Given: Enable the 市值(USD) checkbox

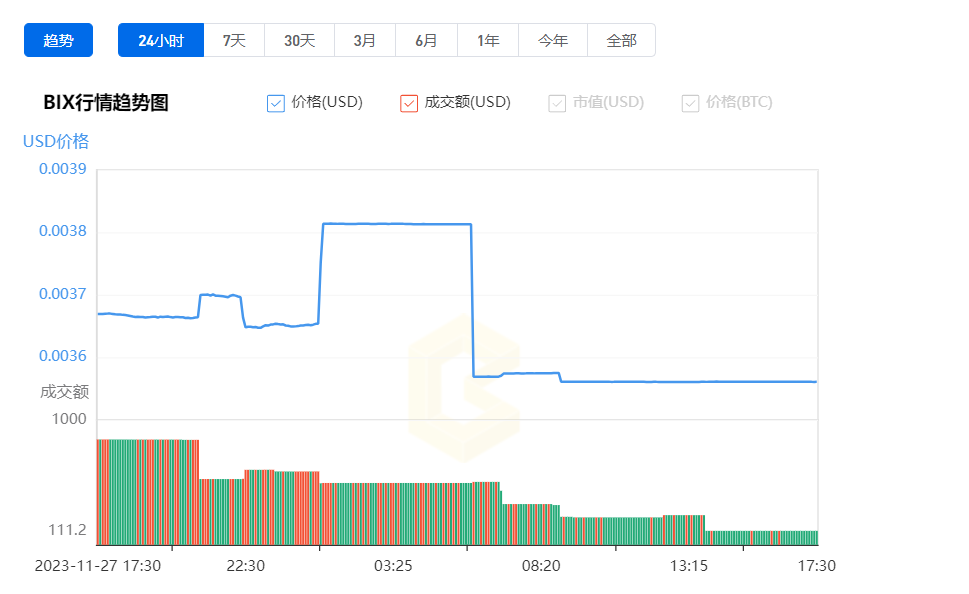Looking at the screenshot, I should coord(556,102).
